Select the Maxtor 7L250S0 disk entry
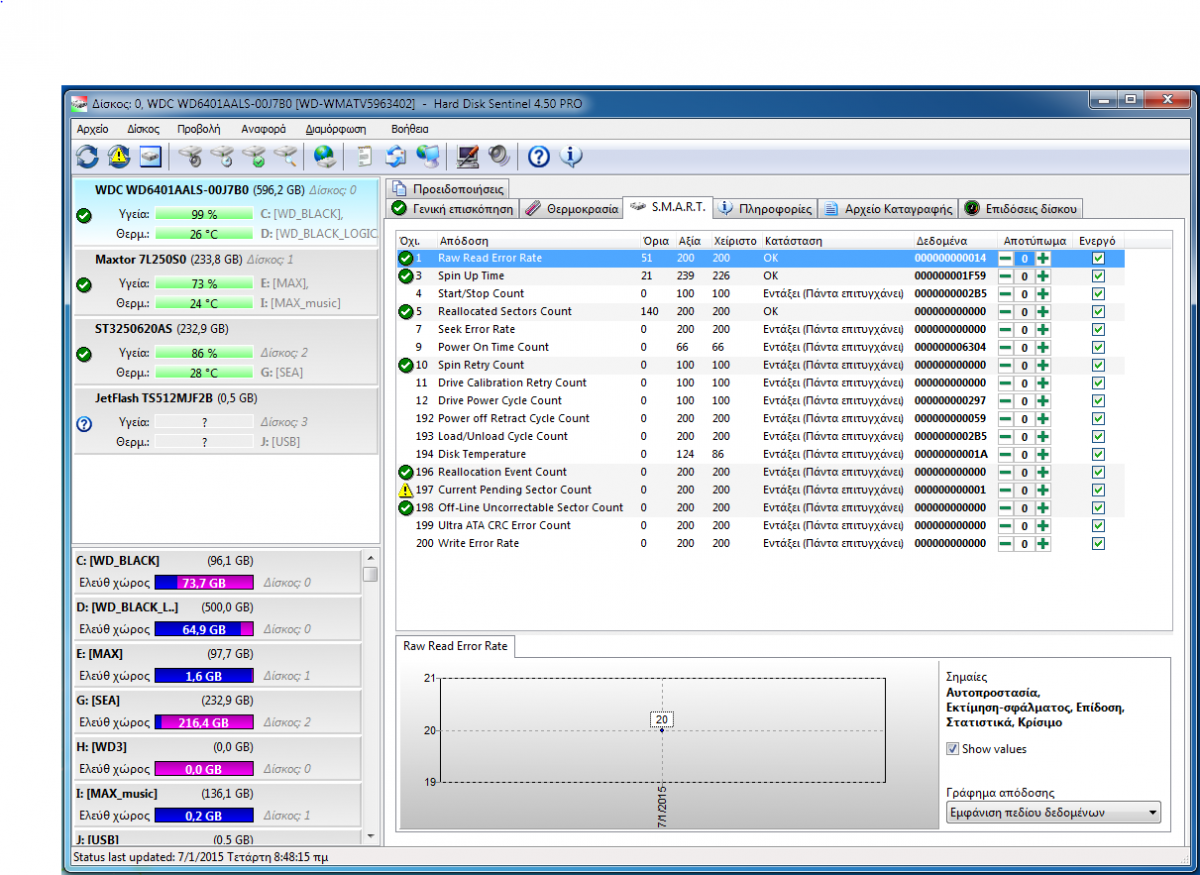This screenshot has width=1200, height=875. (x=227, y=283)
